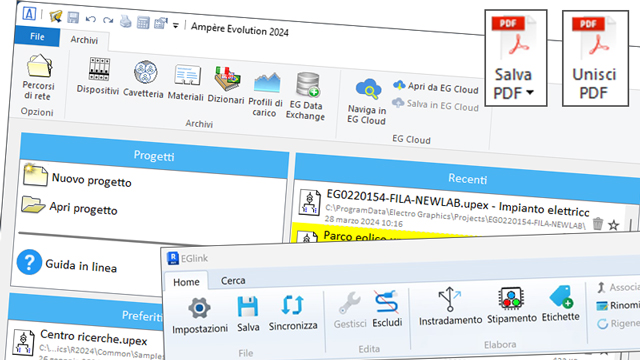Expand the quick access toolbar customize arrow
Image resolution: width=640 pixels, height=360 pixels.
click(x=176, y=26)
